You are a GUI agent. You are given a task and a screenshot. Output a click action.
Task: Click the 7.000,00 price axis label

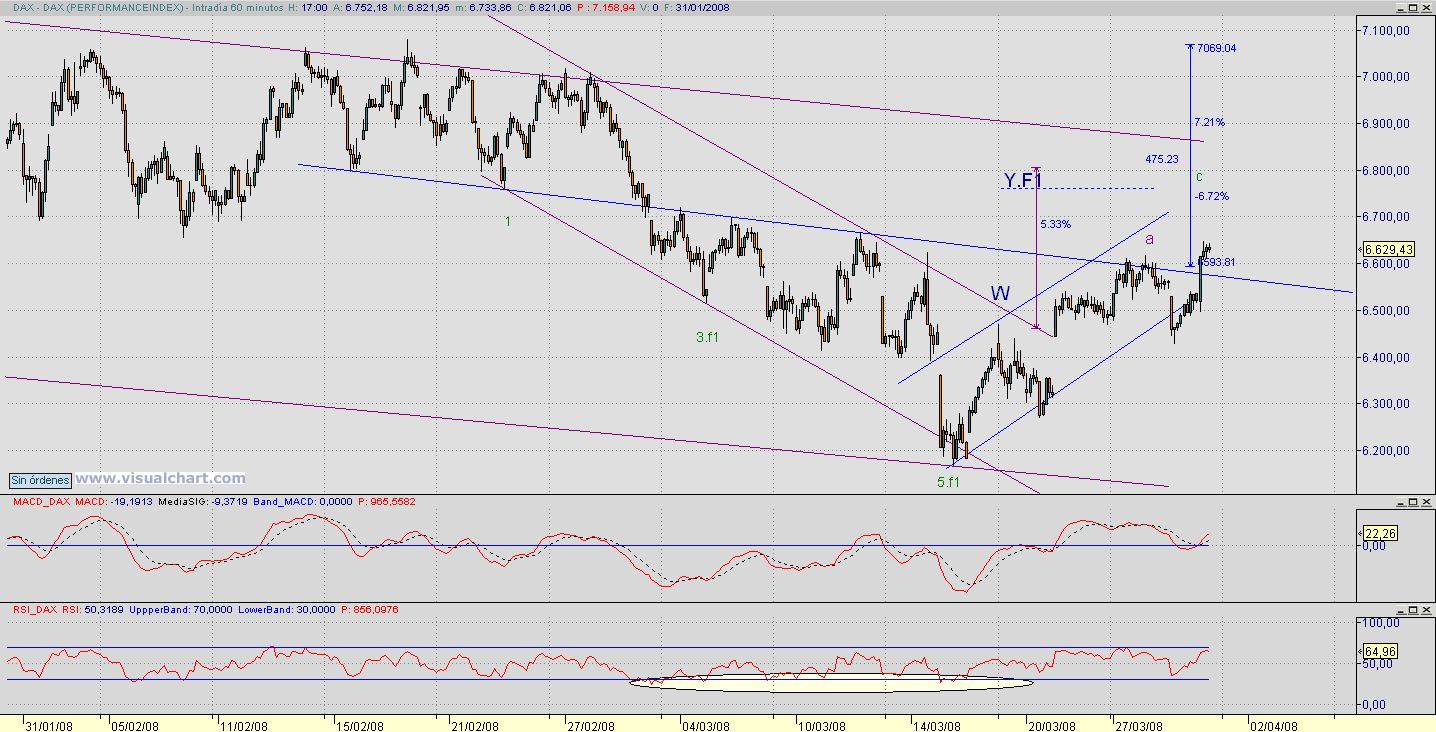[1385, 77]
